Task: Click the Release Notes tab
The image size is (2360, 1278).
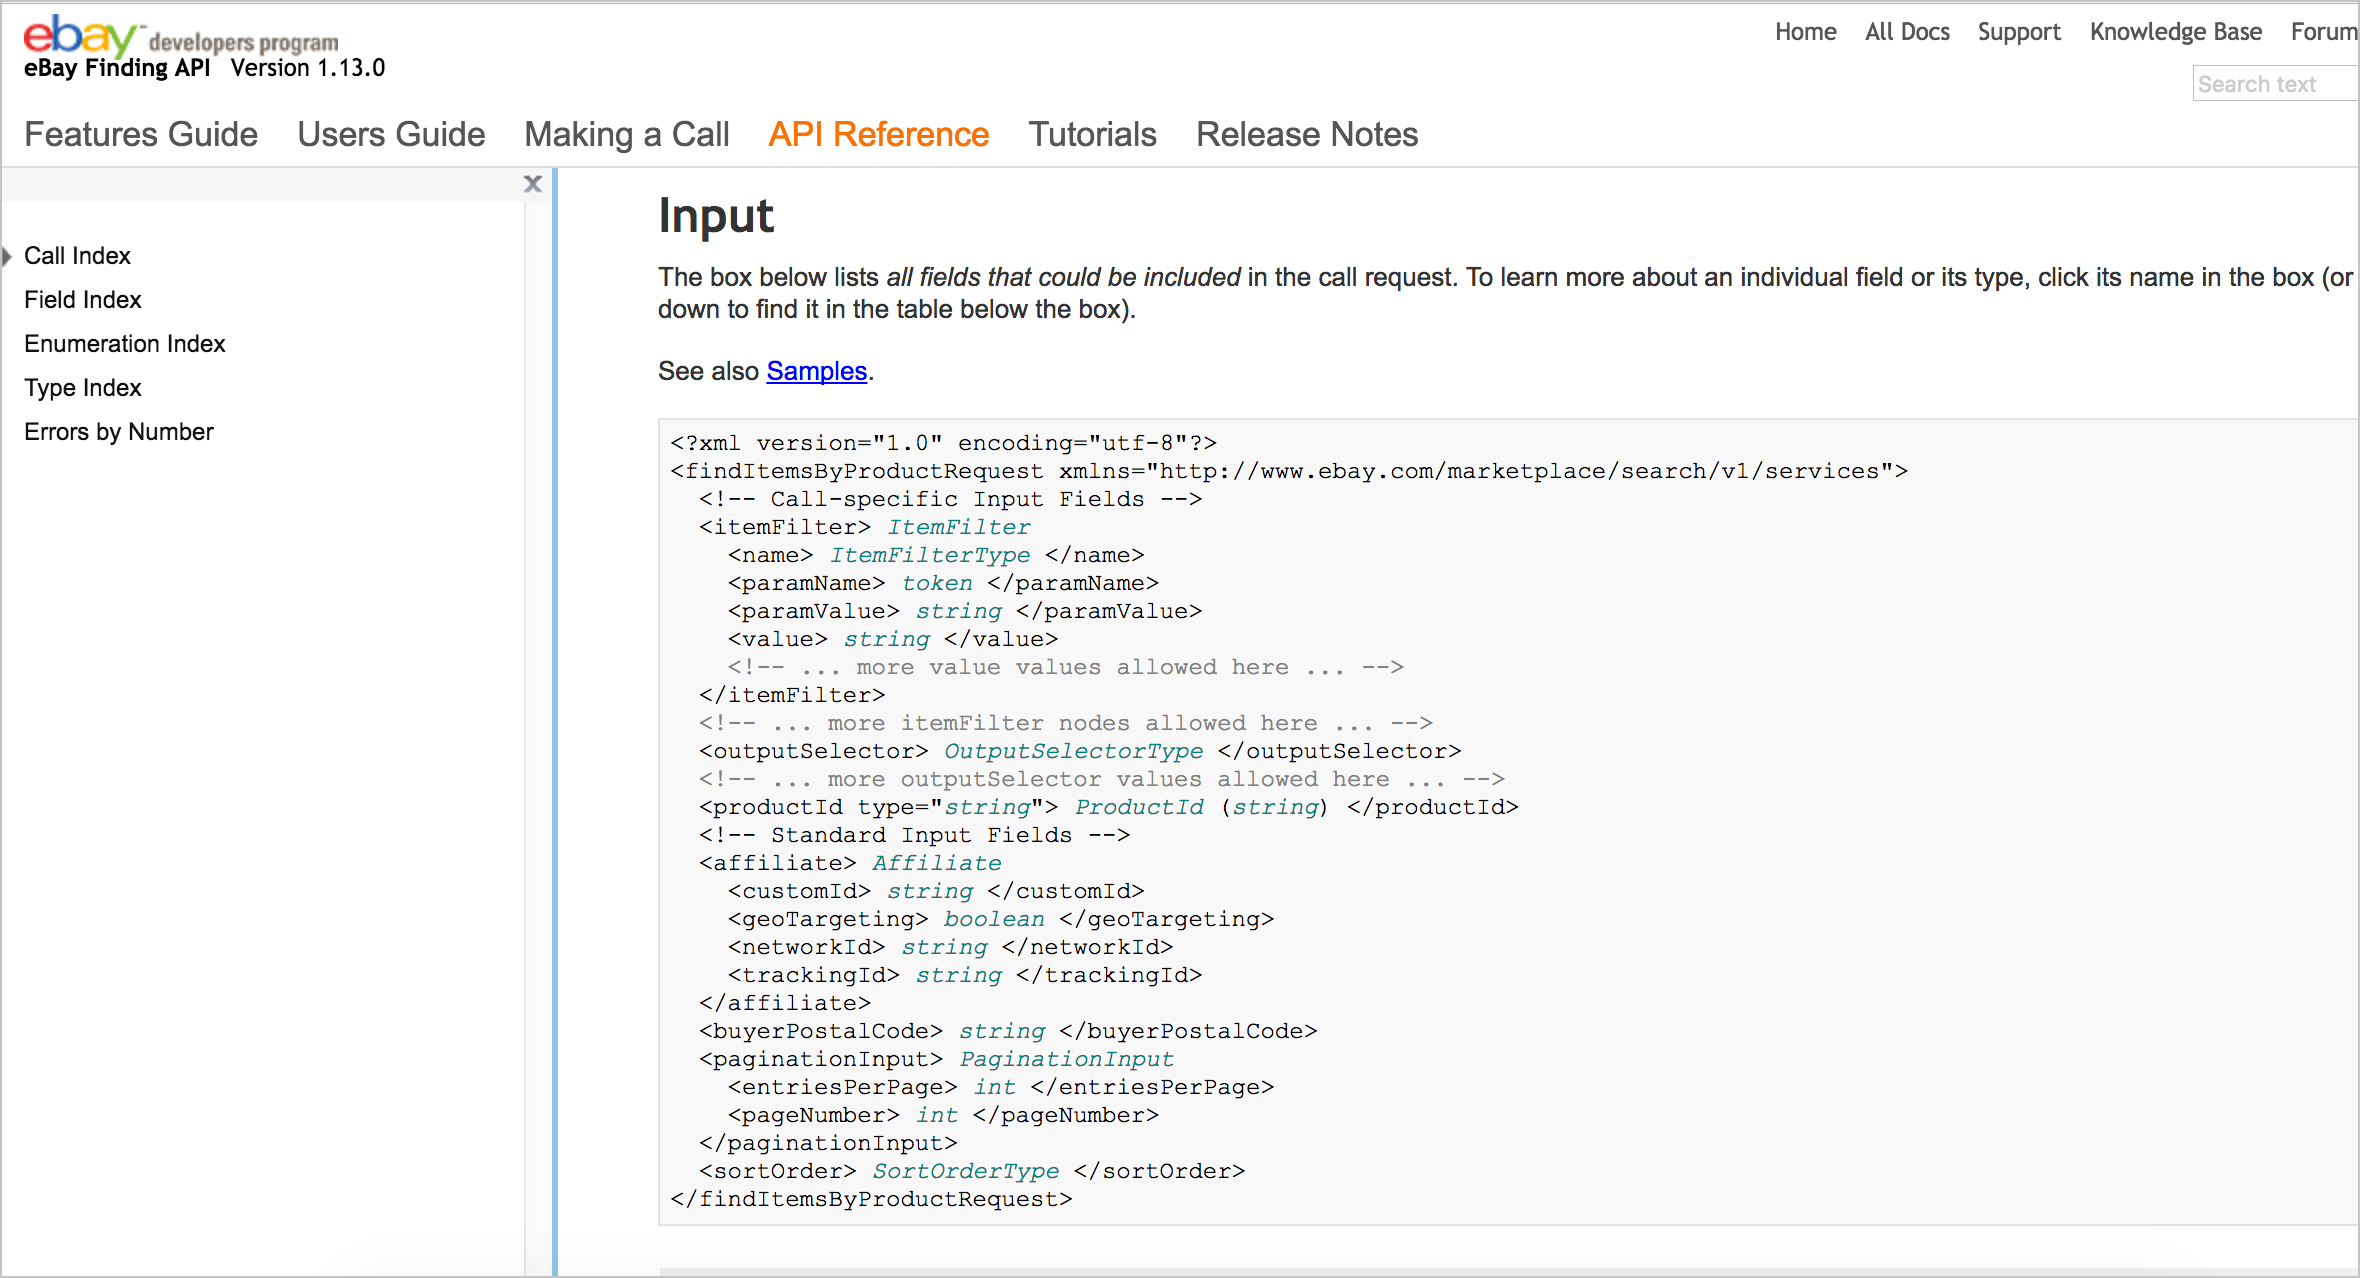Action: click(1307, 134)
